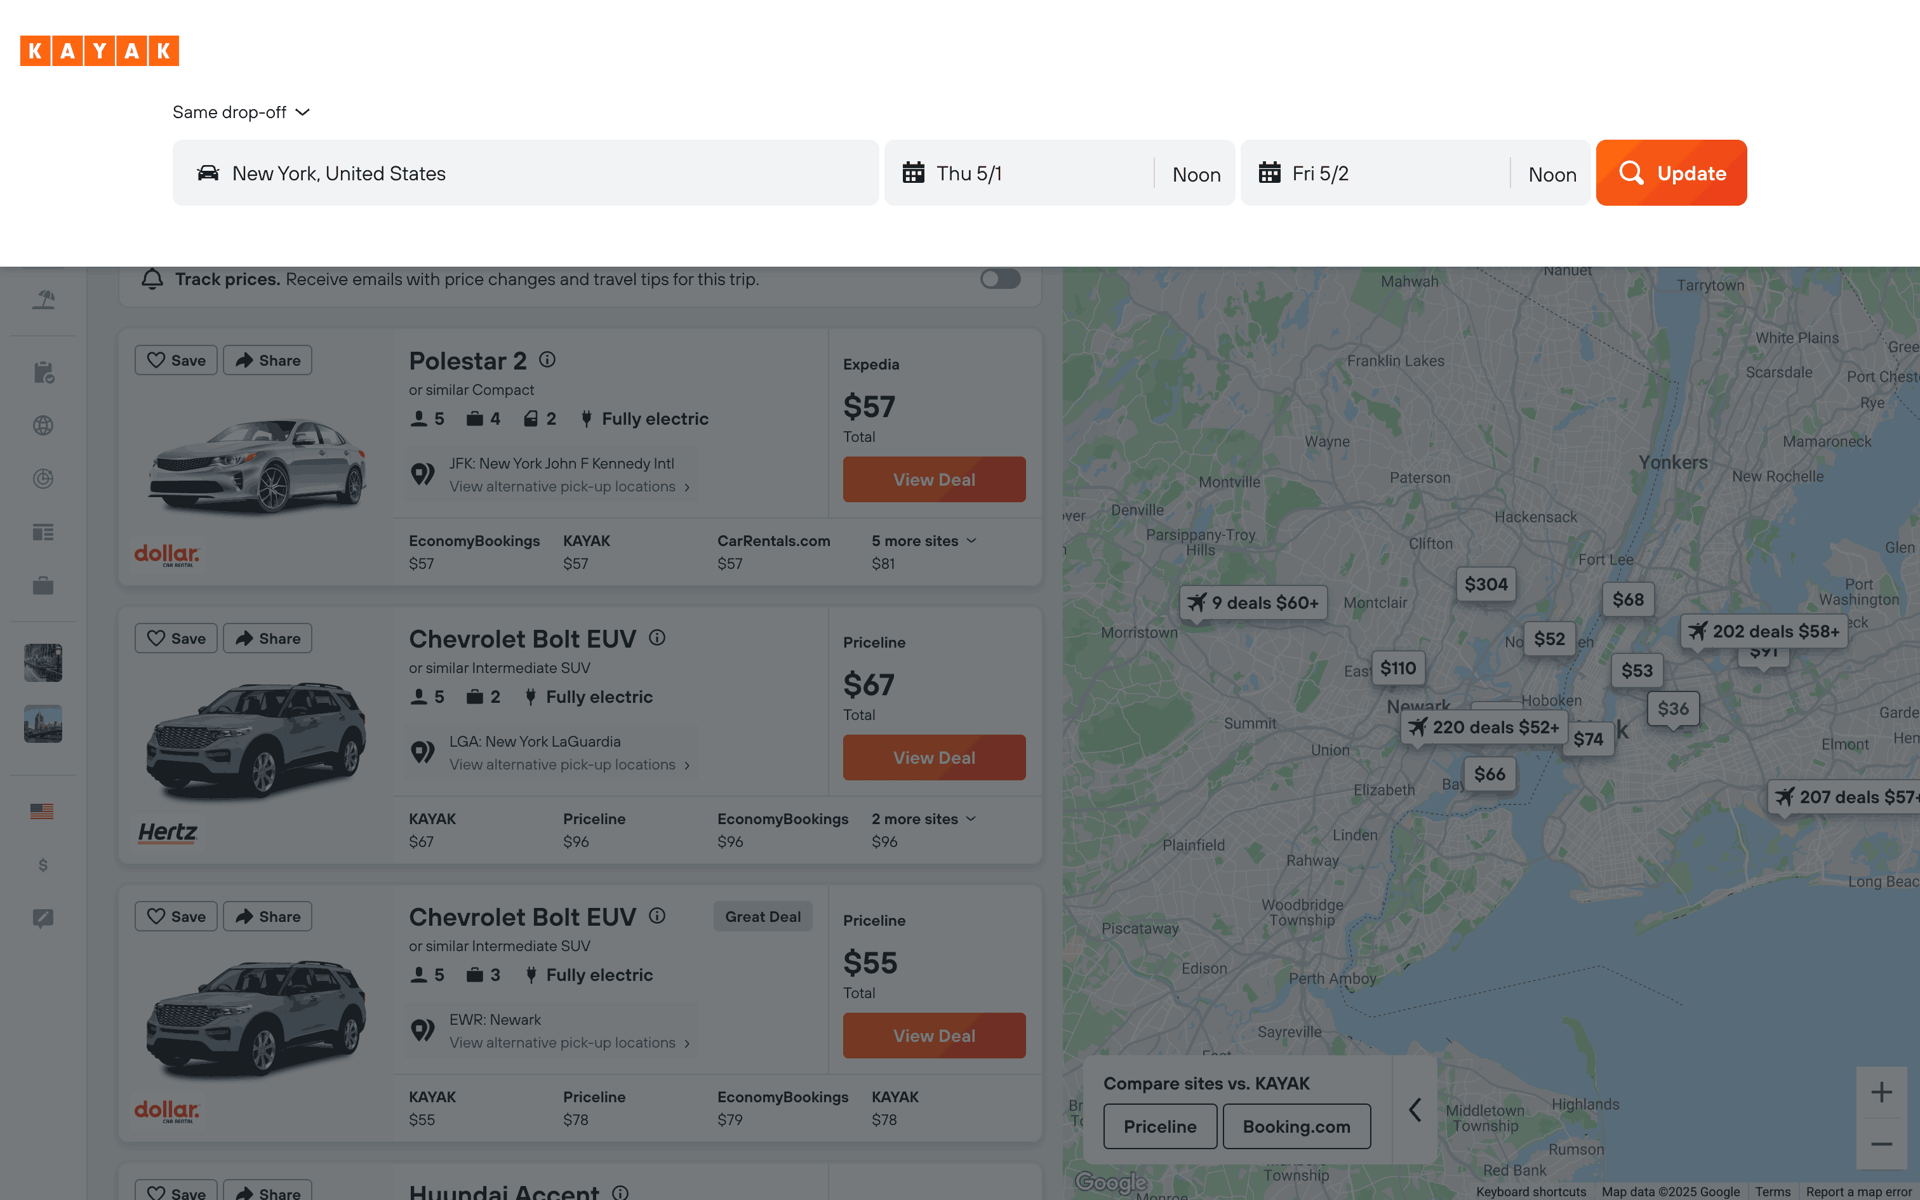Open the Same drop-off dropdown
The width and height of the screenshot is (1920, 1200).
(241, 112)
